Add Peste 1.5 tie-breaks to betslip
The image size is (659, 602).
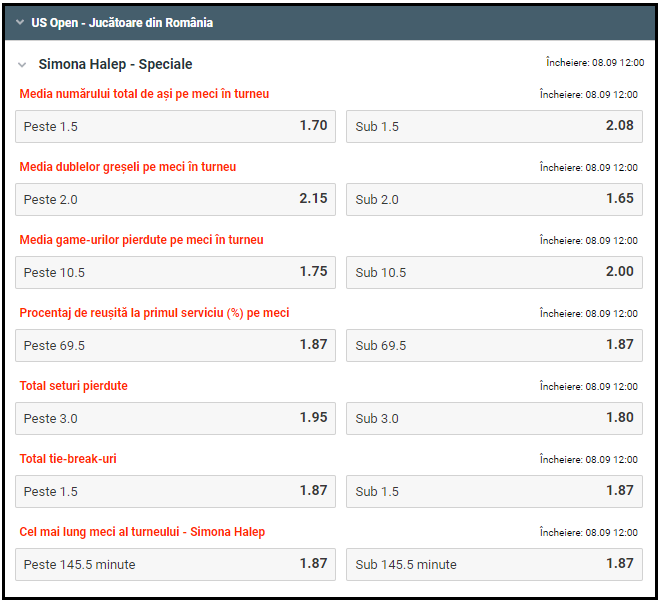coord(175,491)
